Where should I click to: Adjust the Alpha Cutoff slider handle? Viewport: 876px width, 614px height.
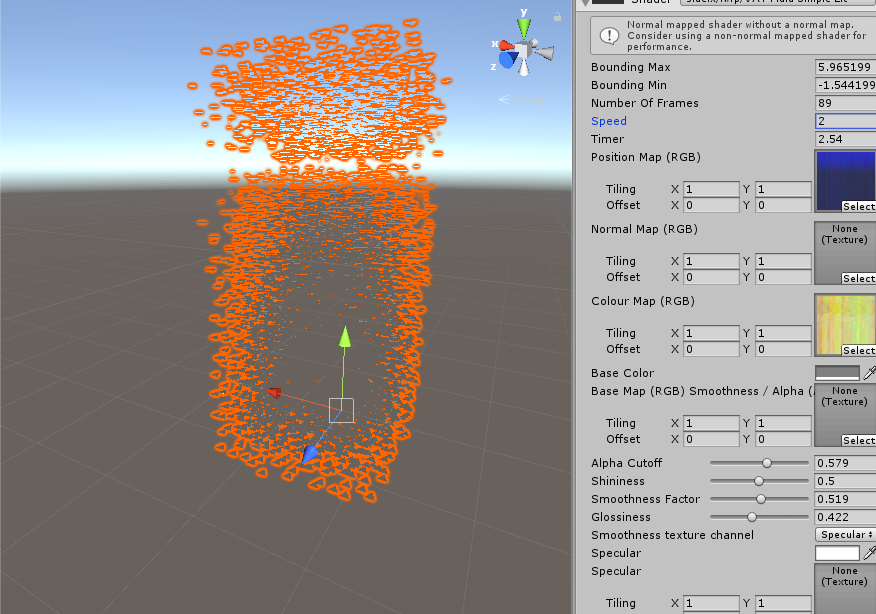(766, 463)
